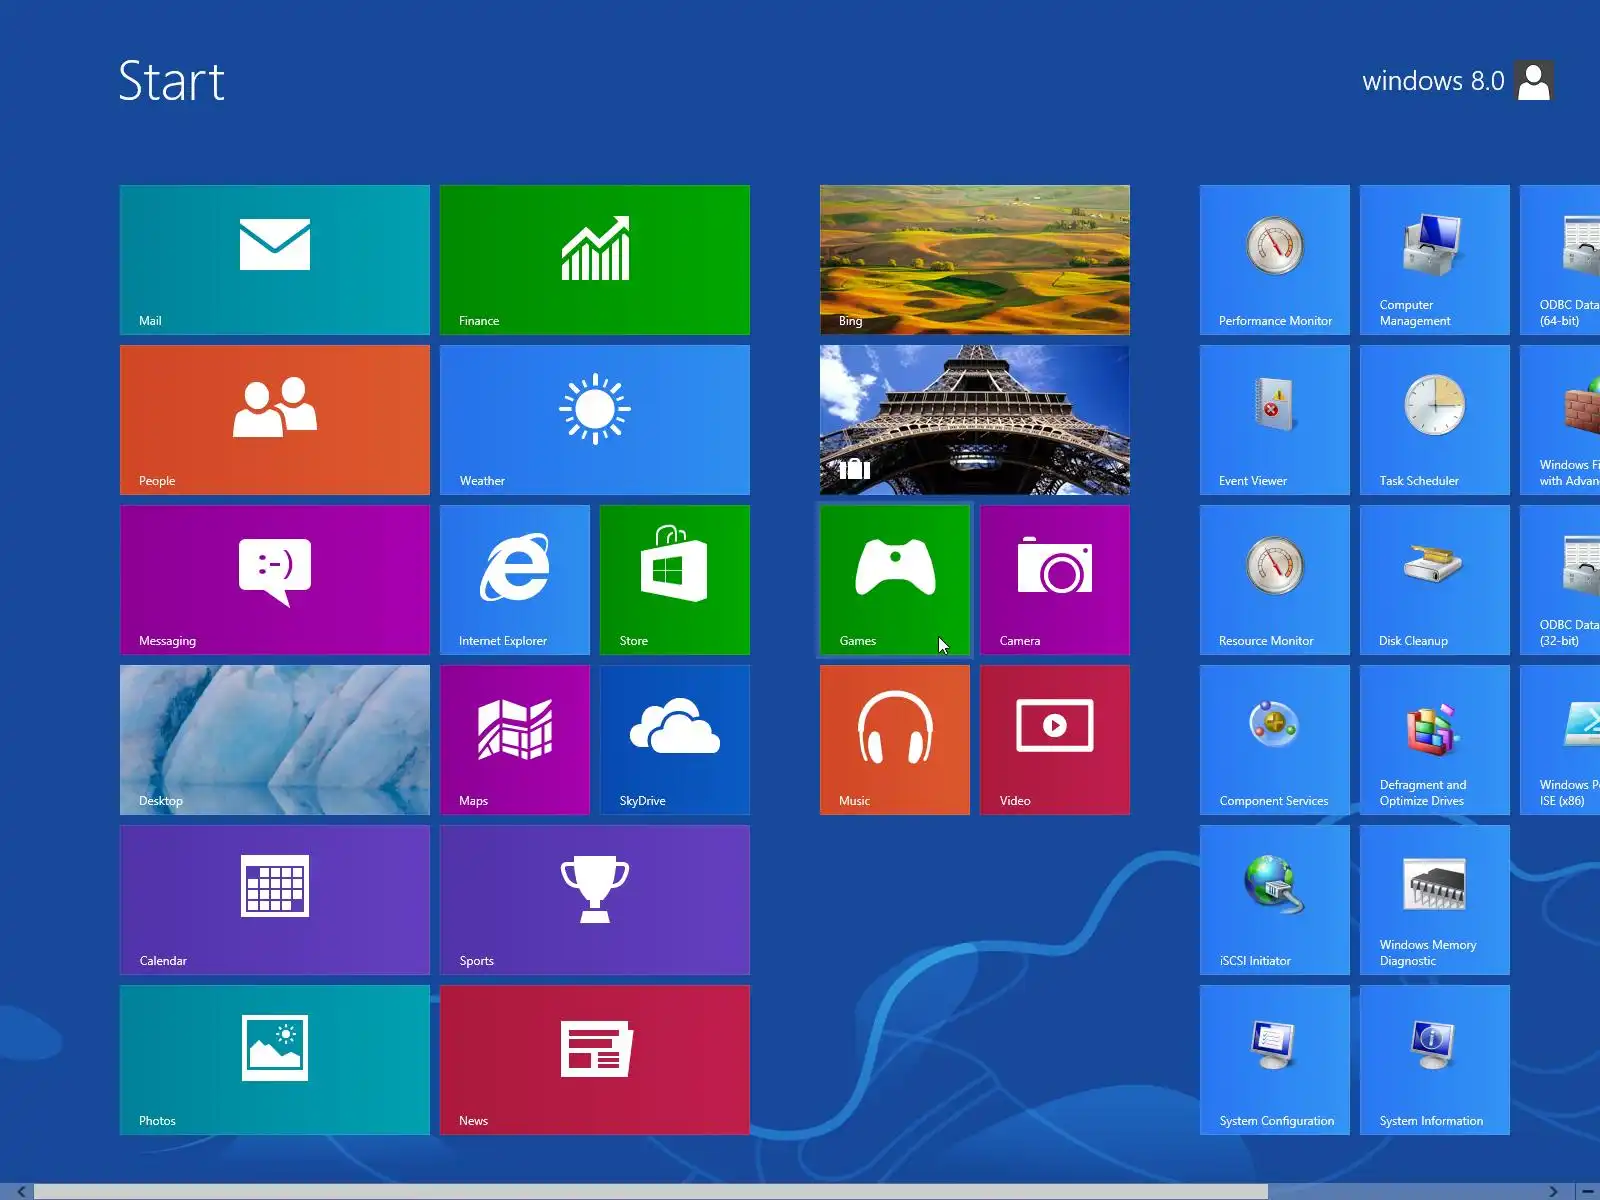1600x1200 pixels.
Task: Open the Camera tile
Action: 1055,580
